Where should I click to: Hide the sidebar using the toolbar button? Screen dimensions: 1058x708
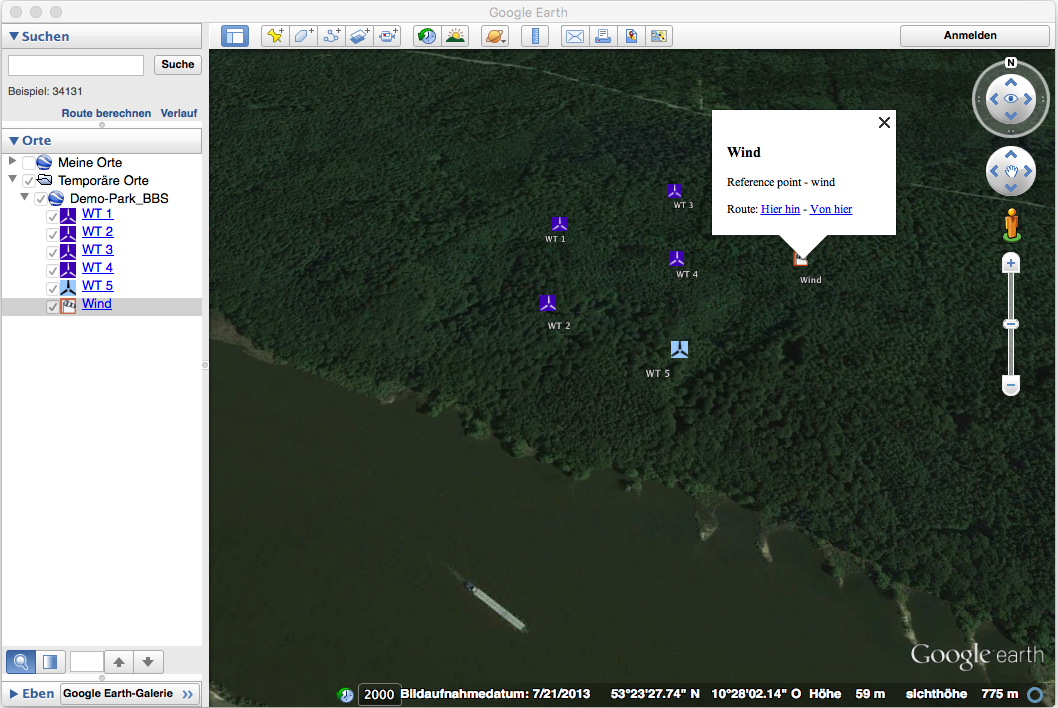[235, 36]
